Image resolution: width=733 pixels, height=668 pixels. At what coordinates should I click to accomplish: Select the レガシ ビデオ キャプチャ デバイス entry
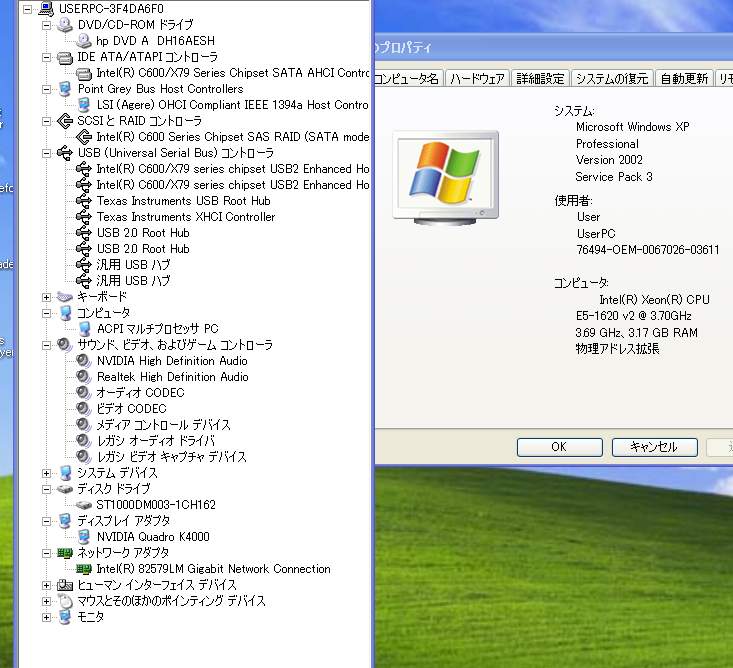(x=172, y=457)
